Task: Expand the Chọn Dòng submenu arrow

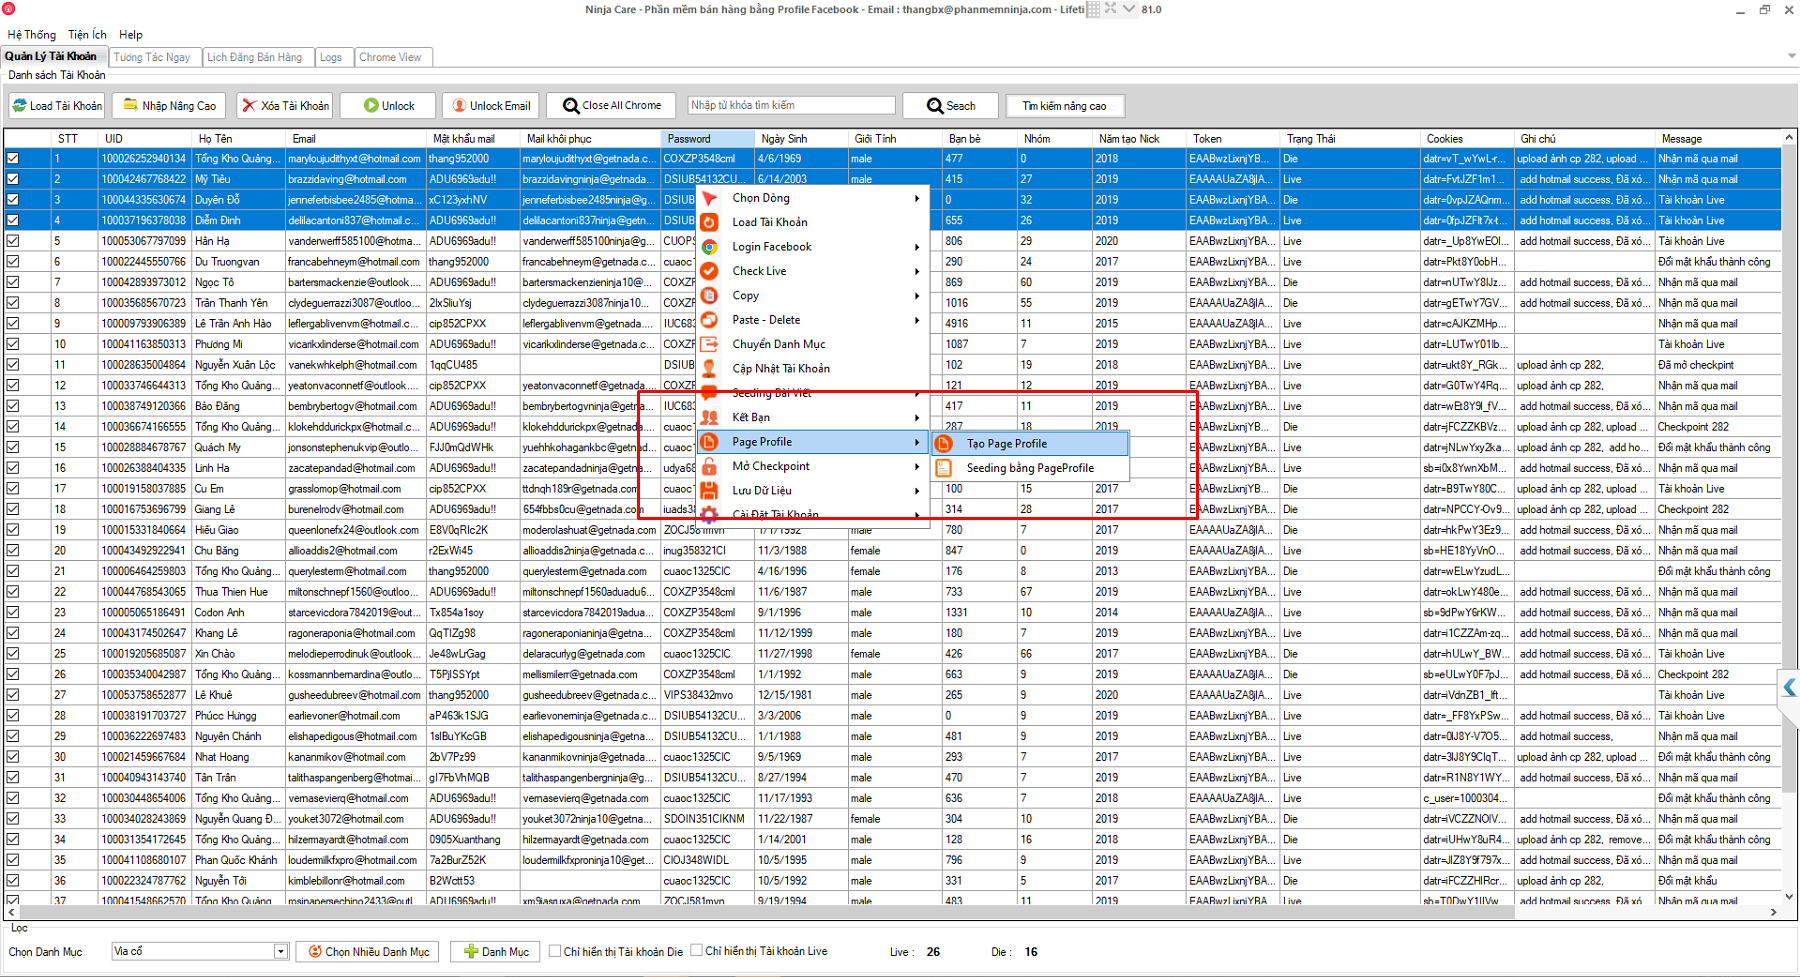Action: click(x=917, y=198)
